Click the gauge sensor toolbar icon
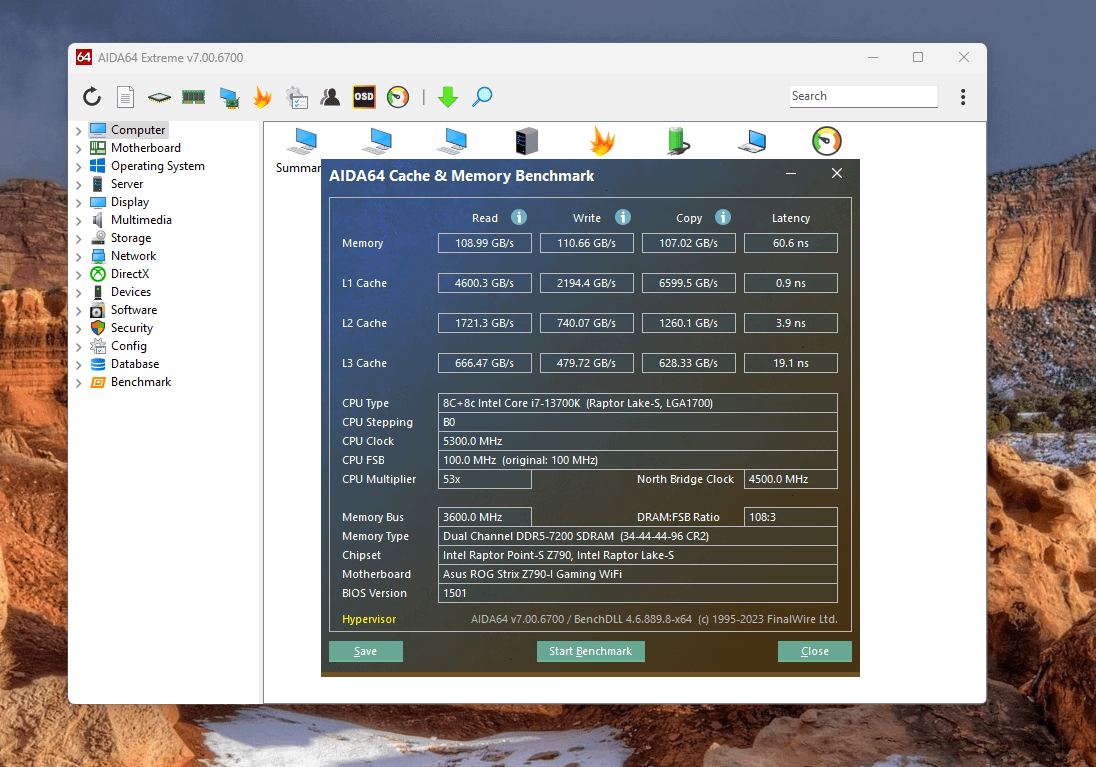Screen dimensions: 1096x767 [x=398, y=96]
